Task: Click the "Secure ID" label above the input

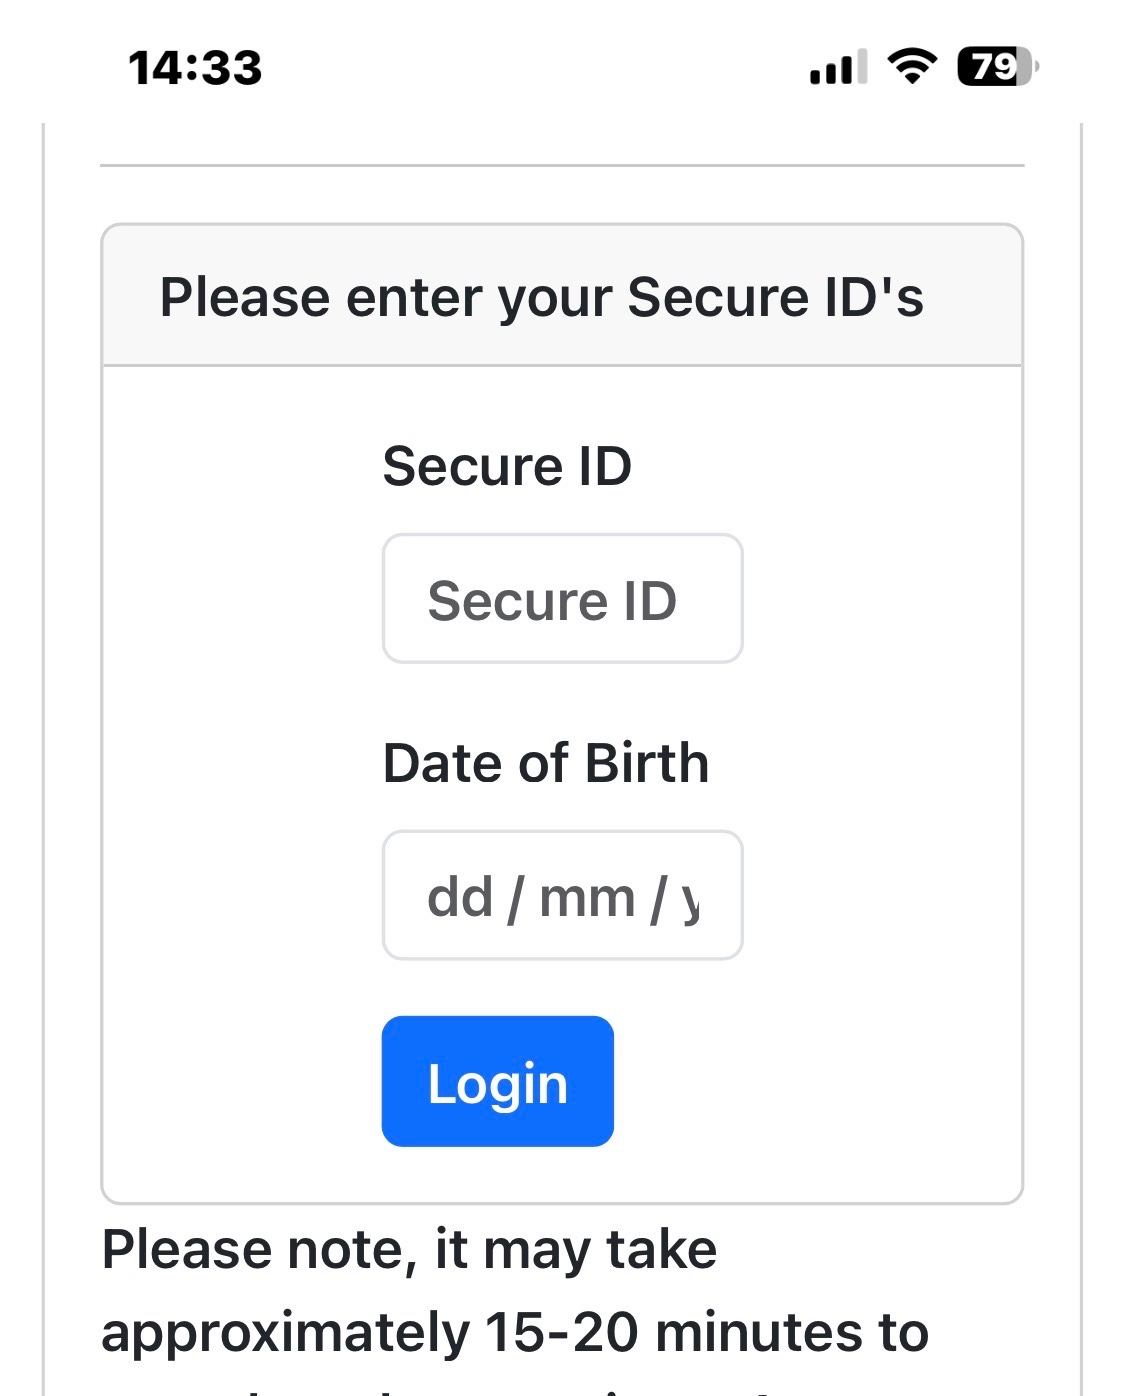Action: 507,466
